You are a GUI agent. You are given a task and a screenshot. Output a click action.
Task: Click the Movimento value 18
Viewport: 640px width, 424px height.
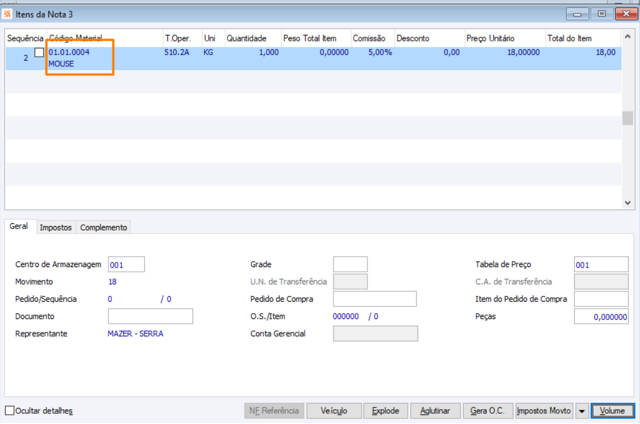point(112,282)
